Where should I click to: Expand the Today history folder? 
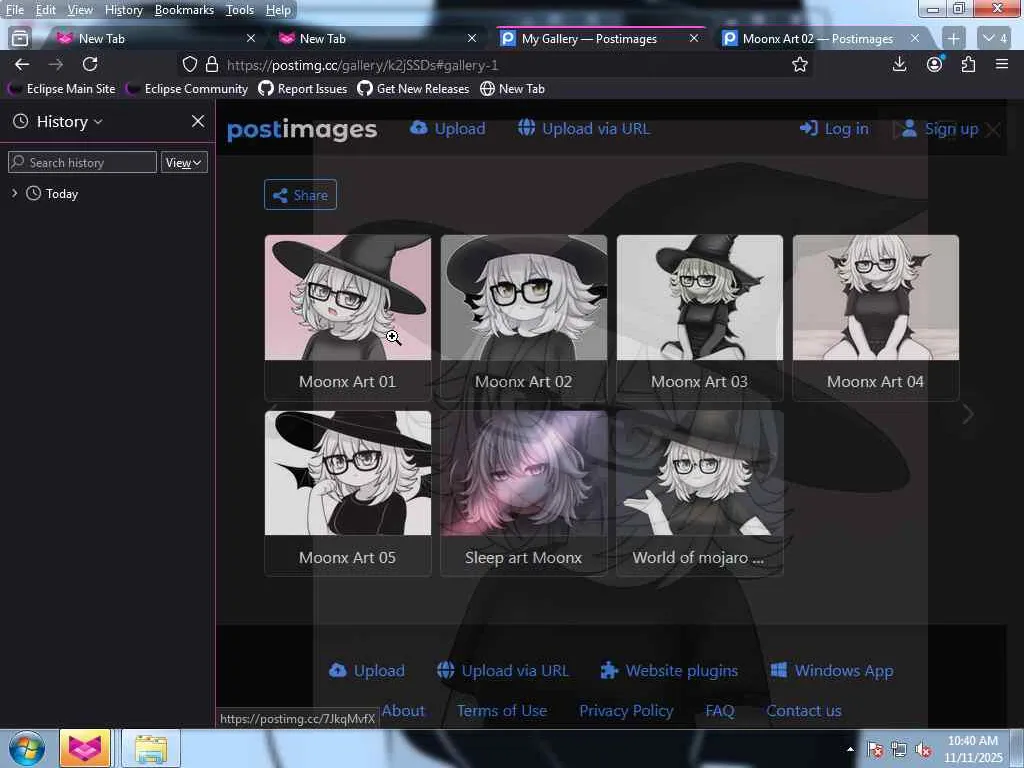[x=14, y=193]
